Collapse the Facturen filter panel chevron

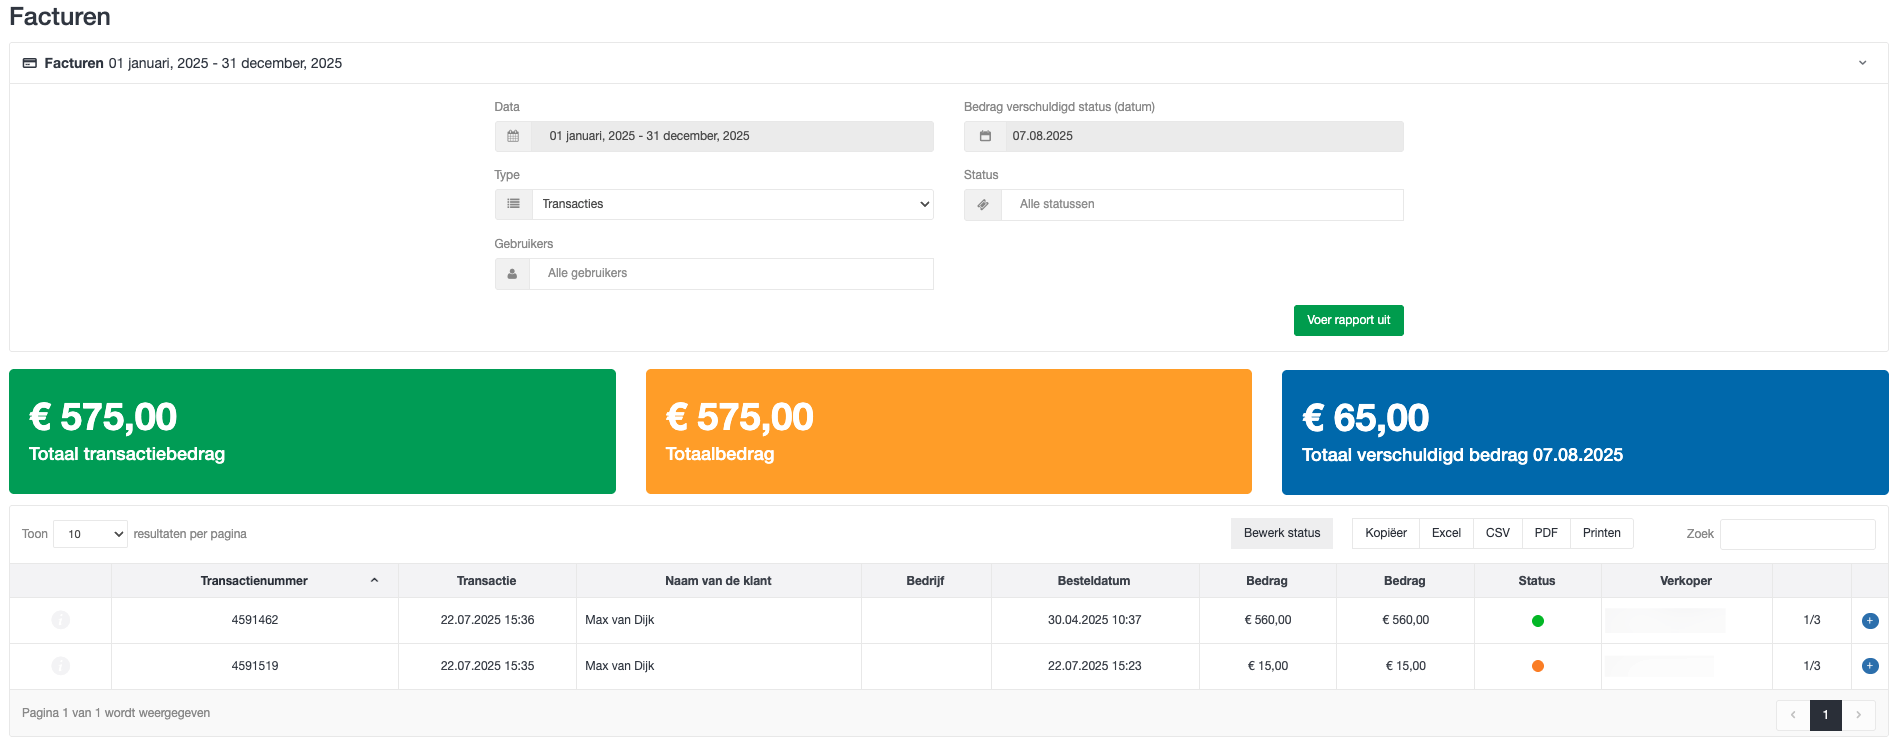[x=1862, y=63]
